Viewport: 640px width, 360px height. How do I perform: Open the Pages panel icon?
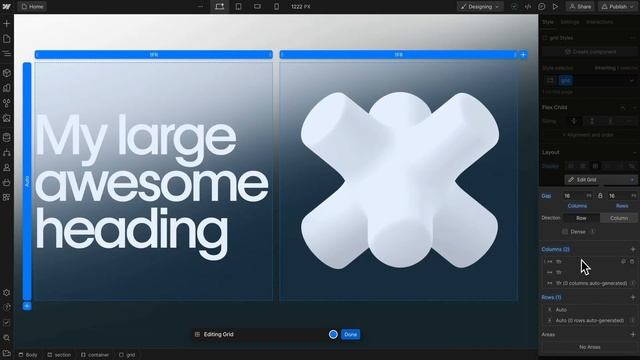pyautogui.click(x=7, y=39)
